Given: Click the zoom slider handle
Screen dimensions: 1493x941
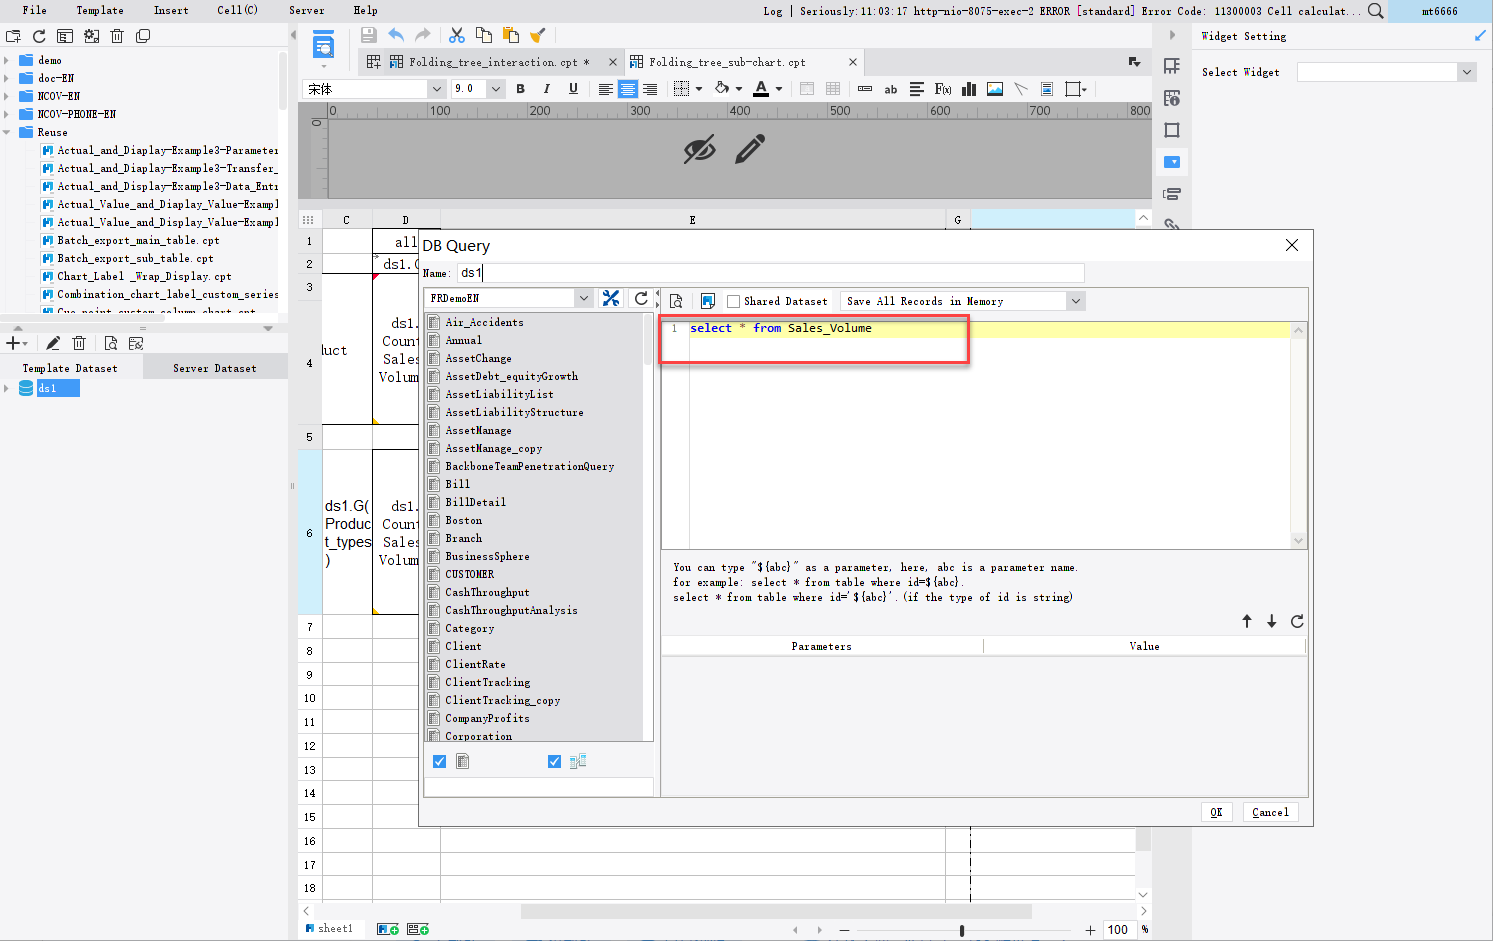Looking at the screenshot, I should [x=962, y=930].
